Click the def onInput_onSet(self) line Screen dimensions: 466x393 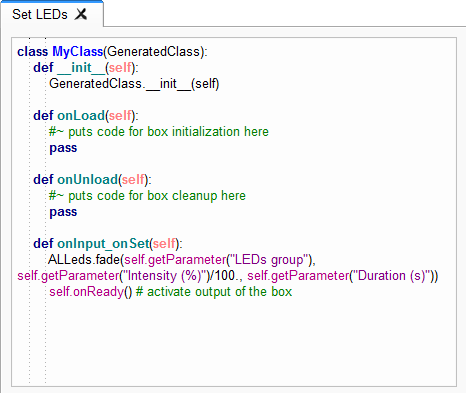pyautogui.click(x=108, y=244)
